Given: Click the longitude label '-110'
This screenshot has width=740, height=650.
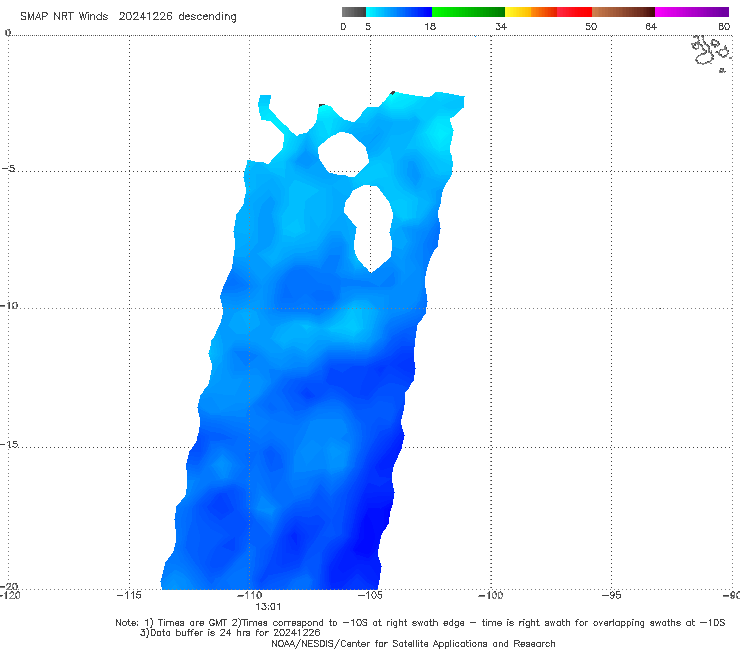Looking at the screenshot, I should tap(250, 595).
